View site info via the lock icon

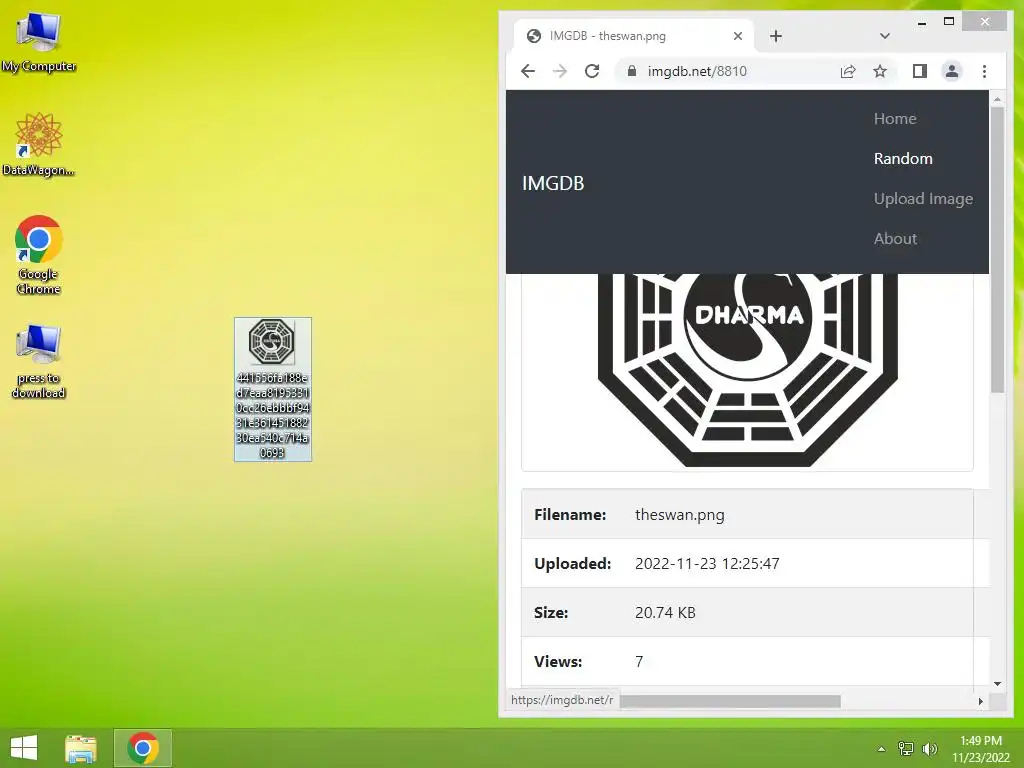point(632,71)
